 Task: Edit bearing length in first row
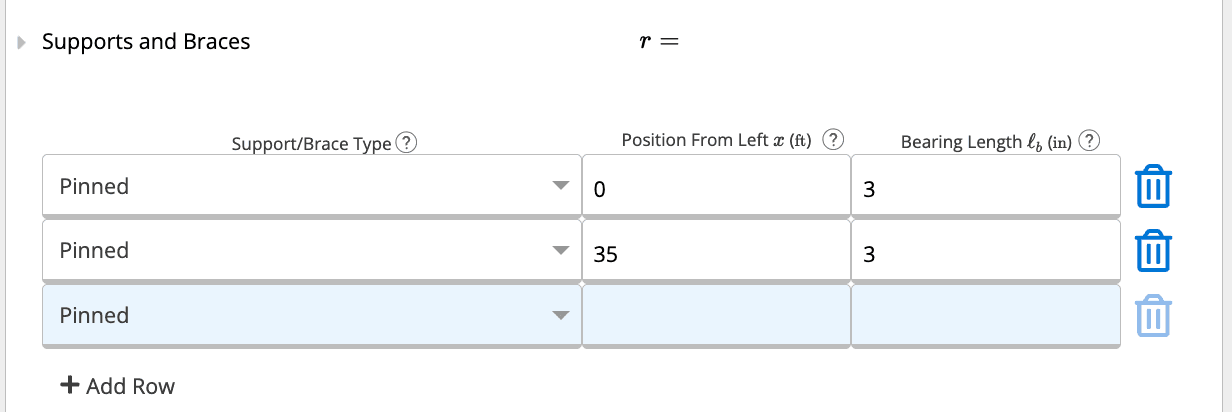(x=985, y=187)
